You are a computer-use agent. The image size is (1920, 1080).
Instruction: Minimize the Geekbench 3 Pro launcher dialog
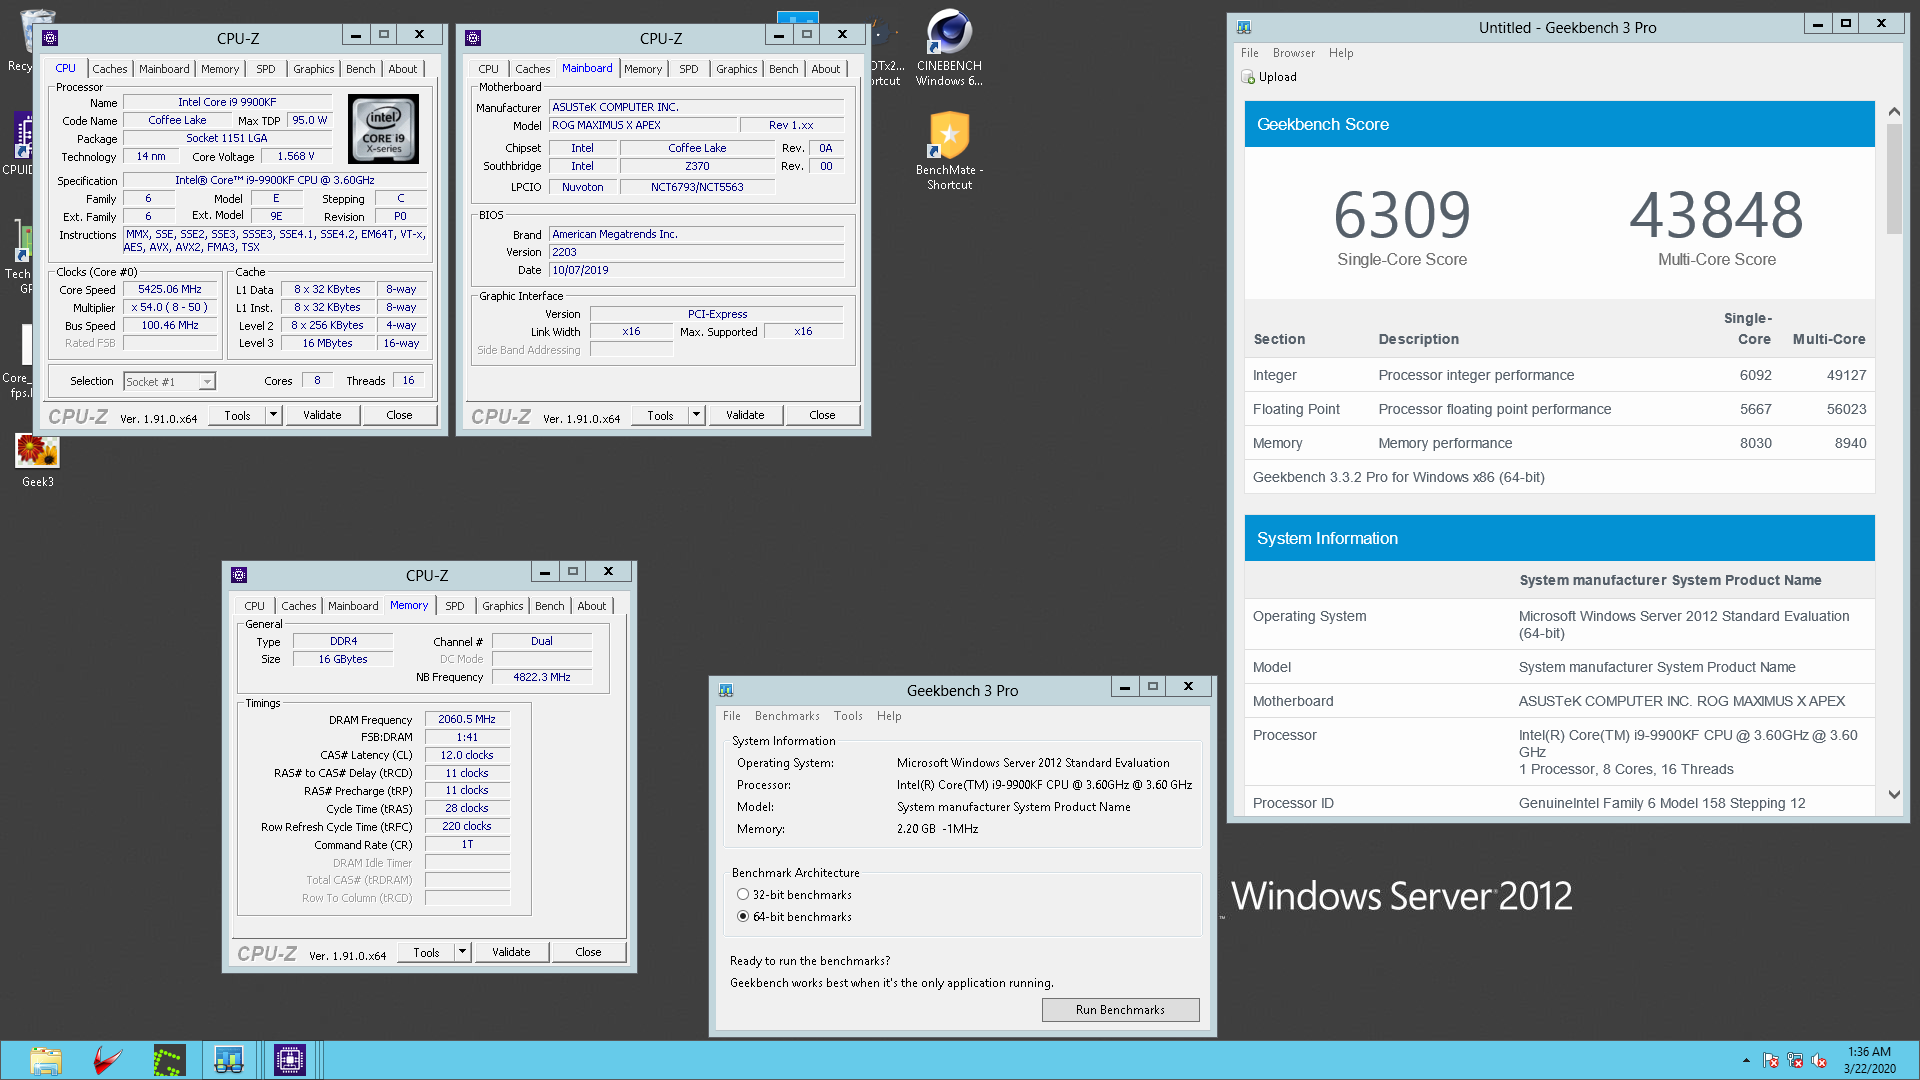pyautogui.click(x=1124, y=687)
